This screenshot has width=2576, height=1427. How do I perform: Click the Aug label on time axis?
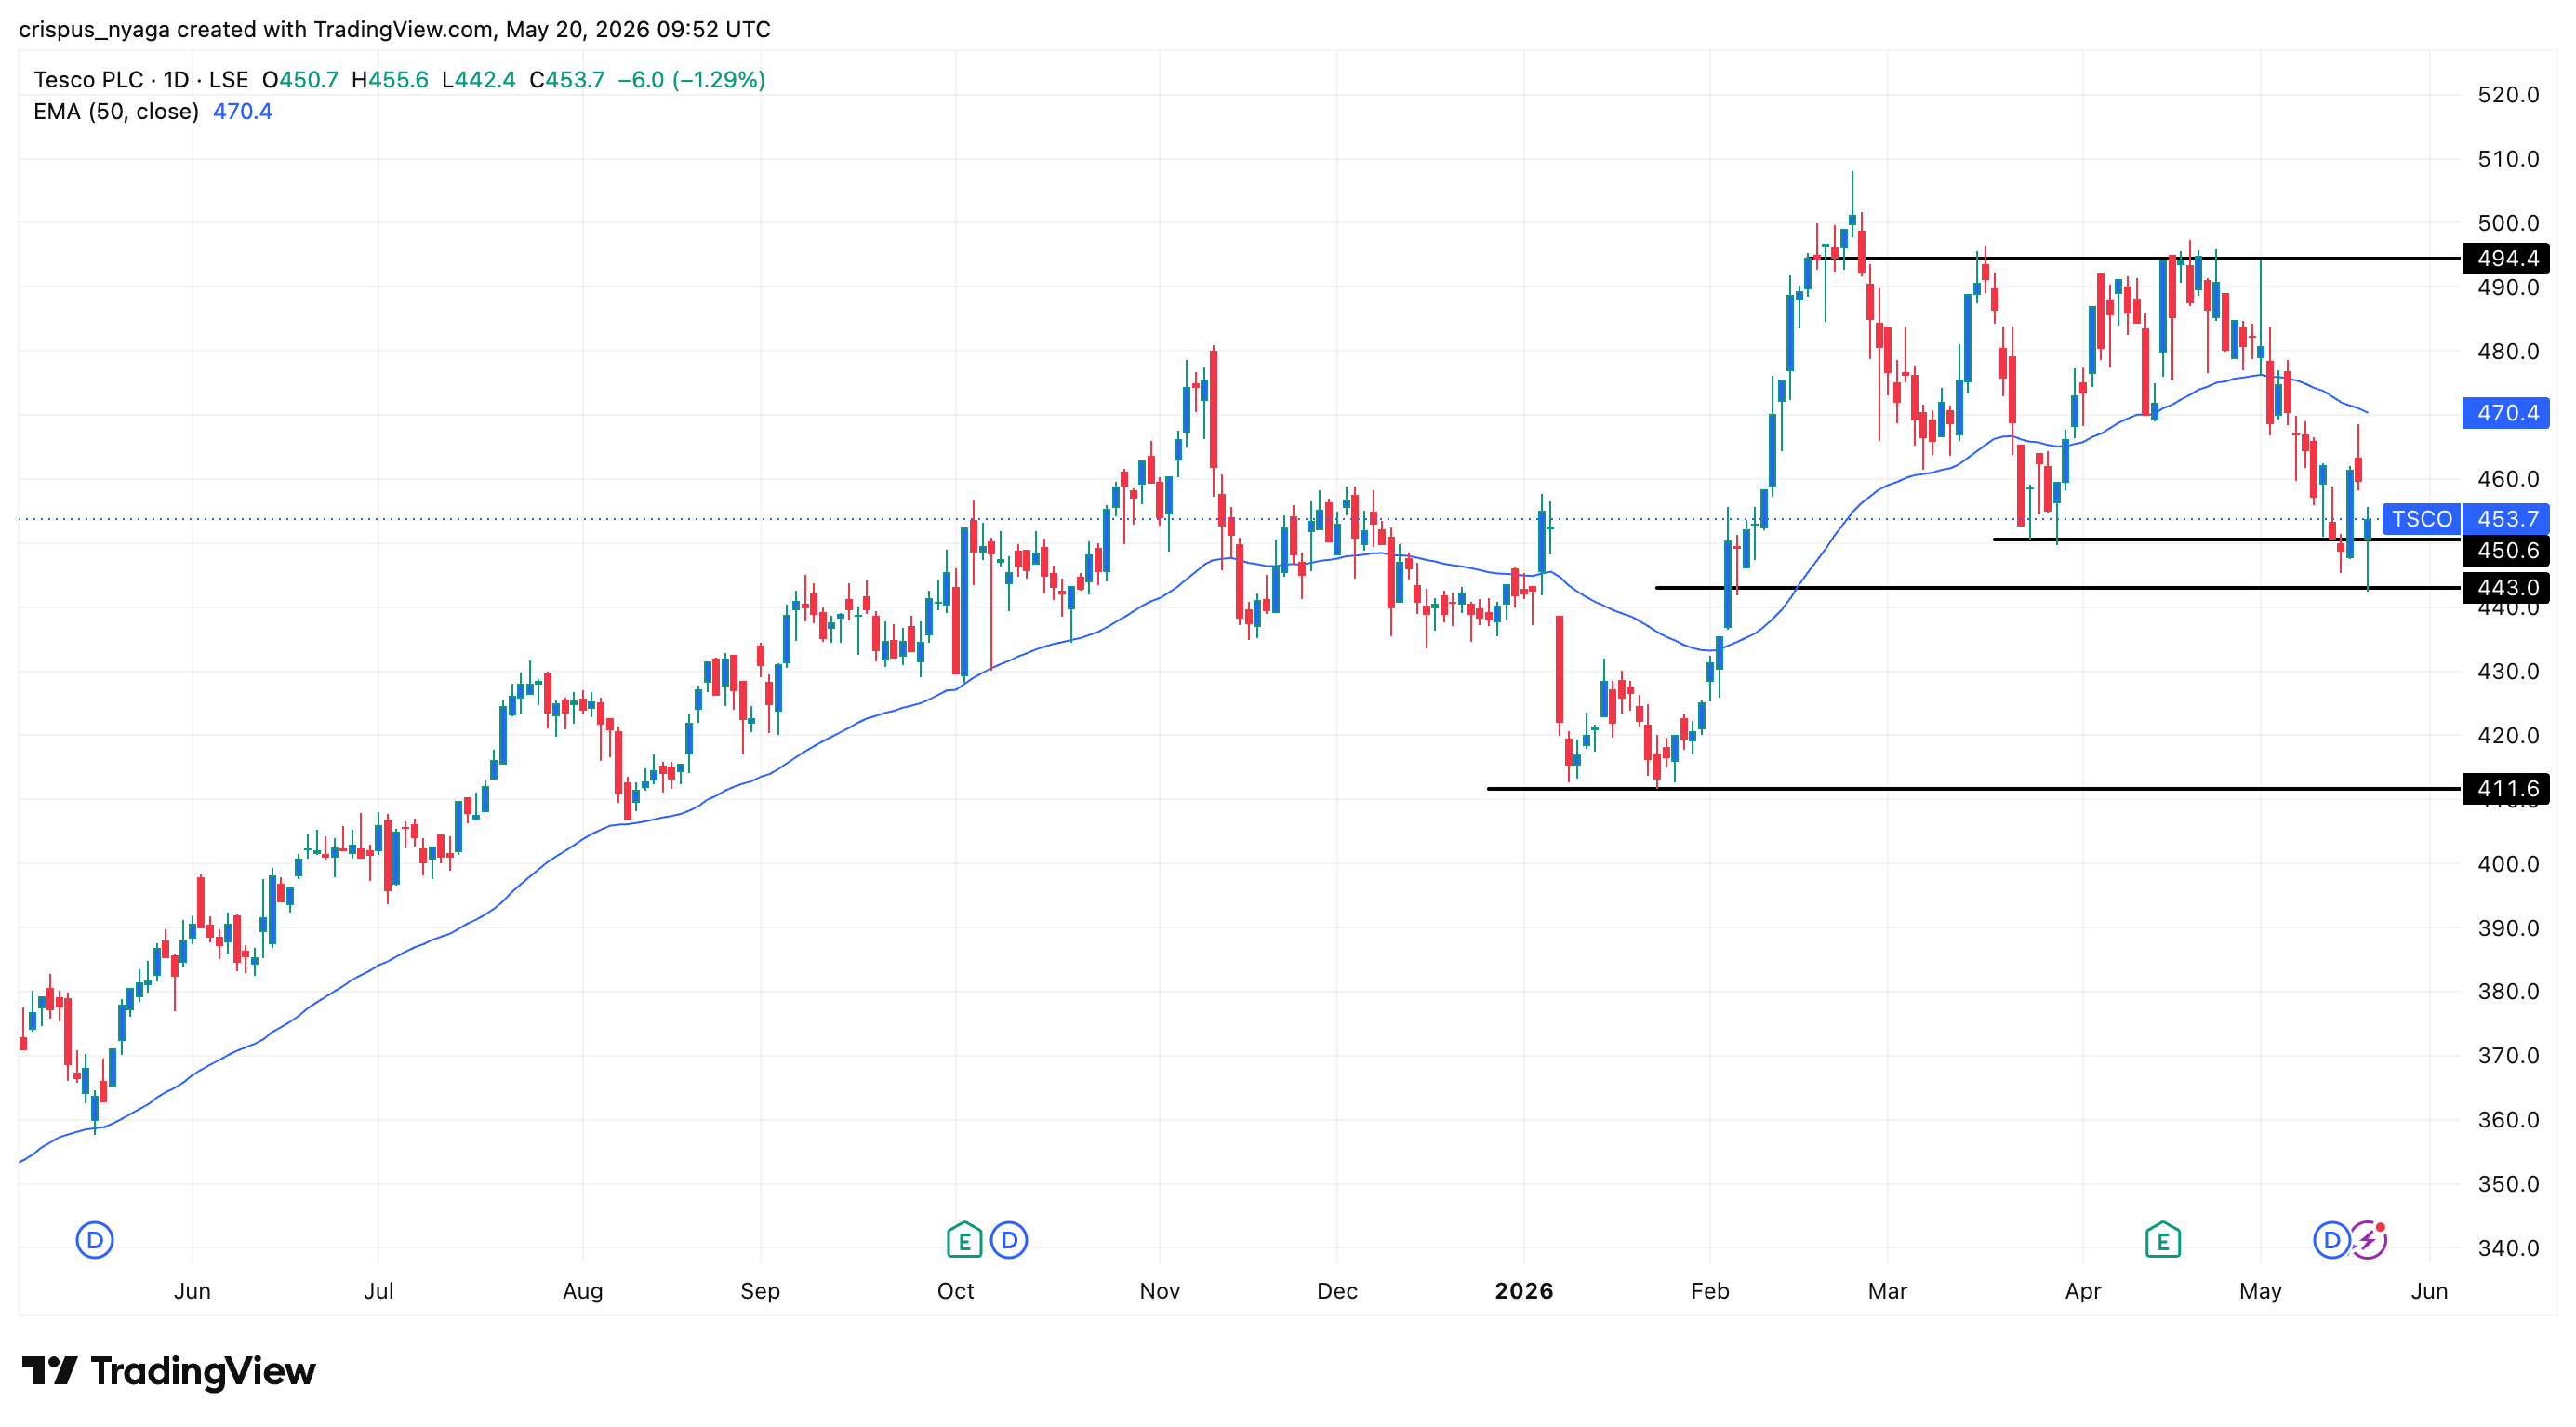(583, 1291)
